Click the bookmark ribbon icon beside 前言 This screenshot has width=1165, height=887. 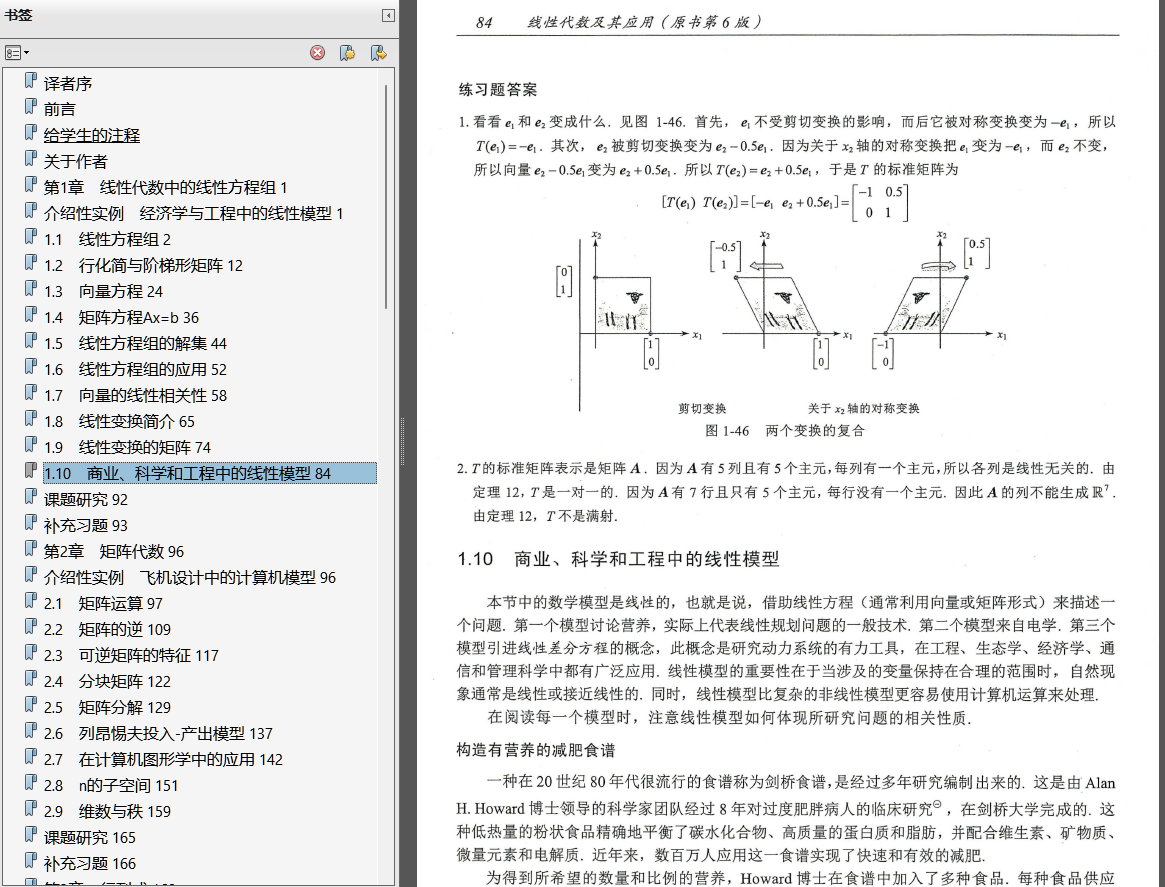(x=30, y=106)
